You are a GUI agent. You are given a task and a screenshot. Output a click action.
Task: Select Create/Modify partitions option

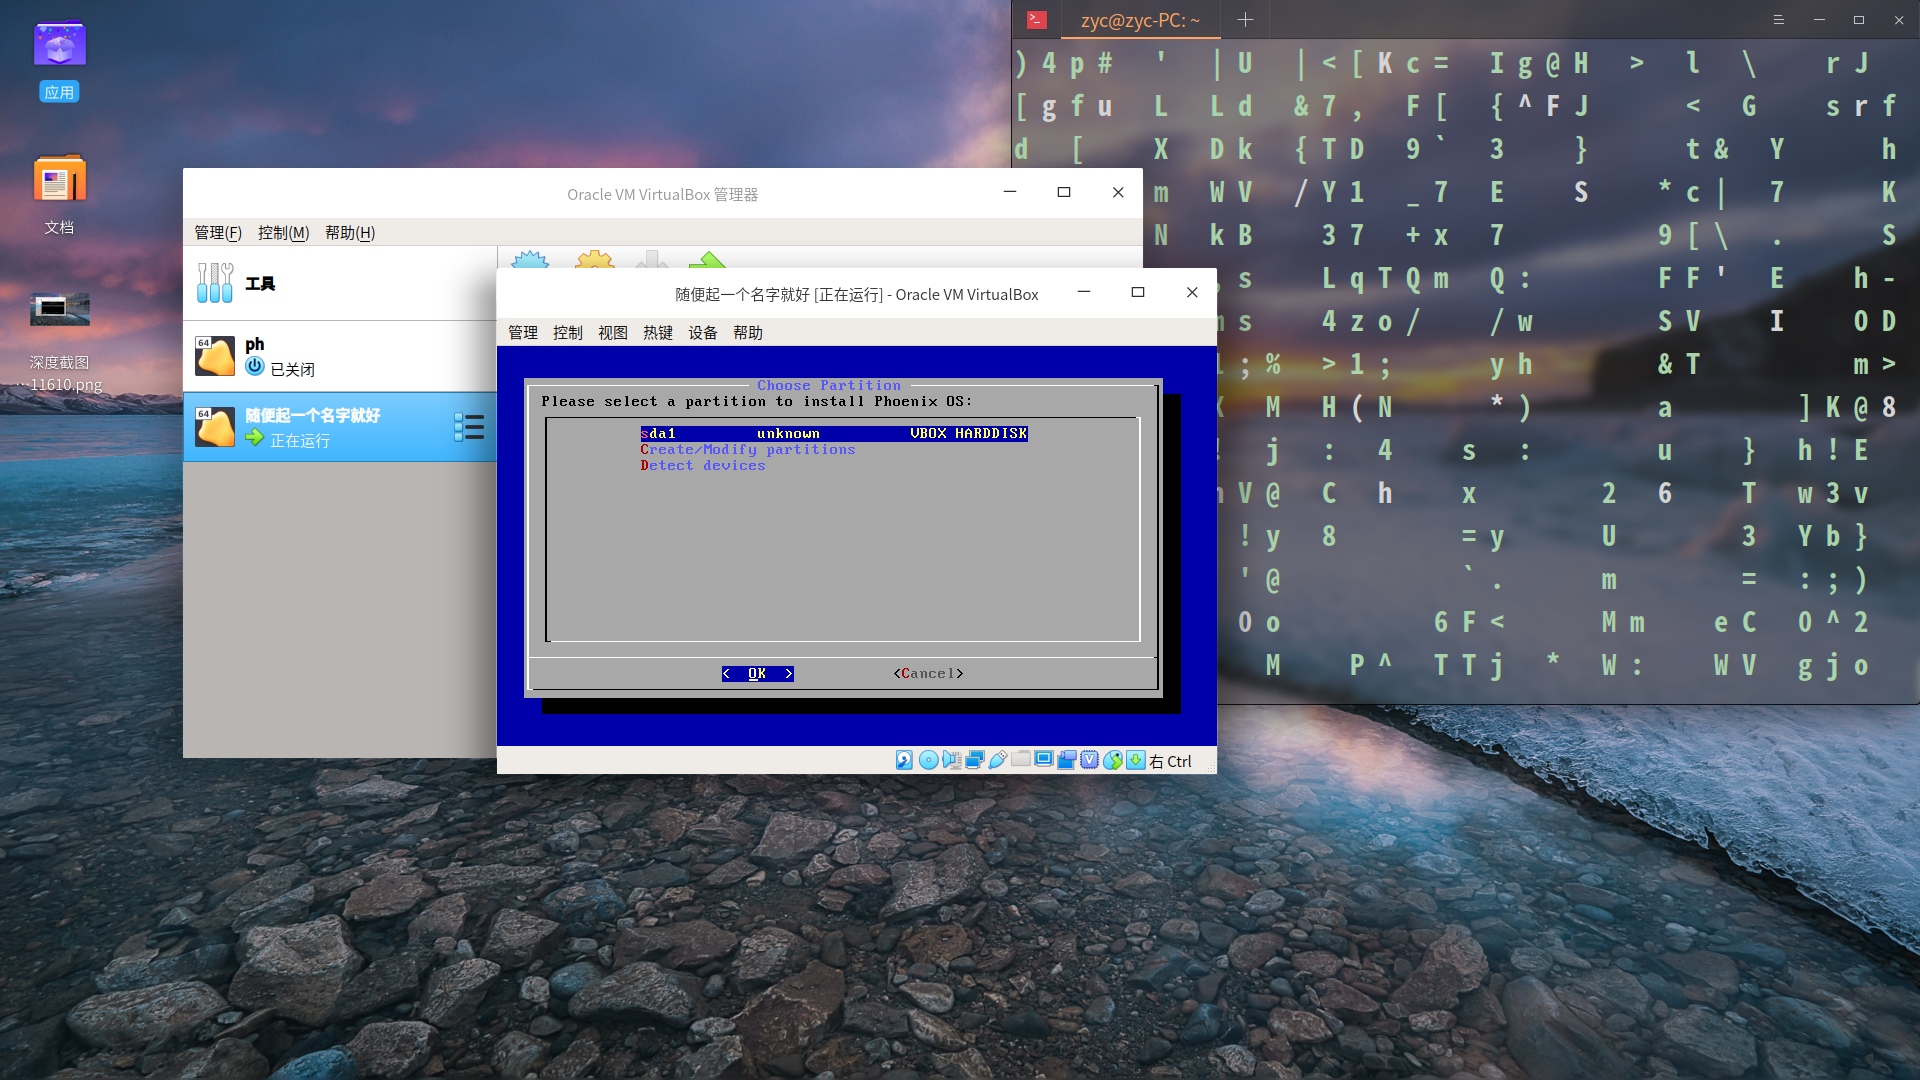point(746,448)
